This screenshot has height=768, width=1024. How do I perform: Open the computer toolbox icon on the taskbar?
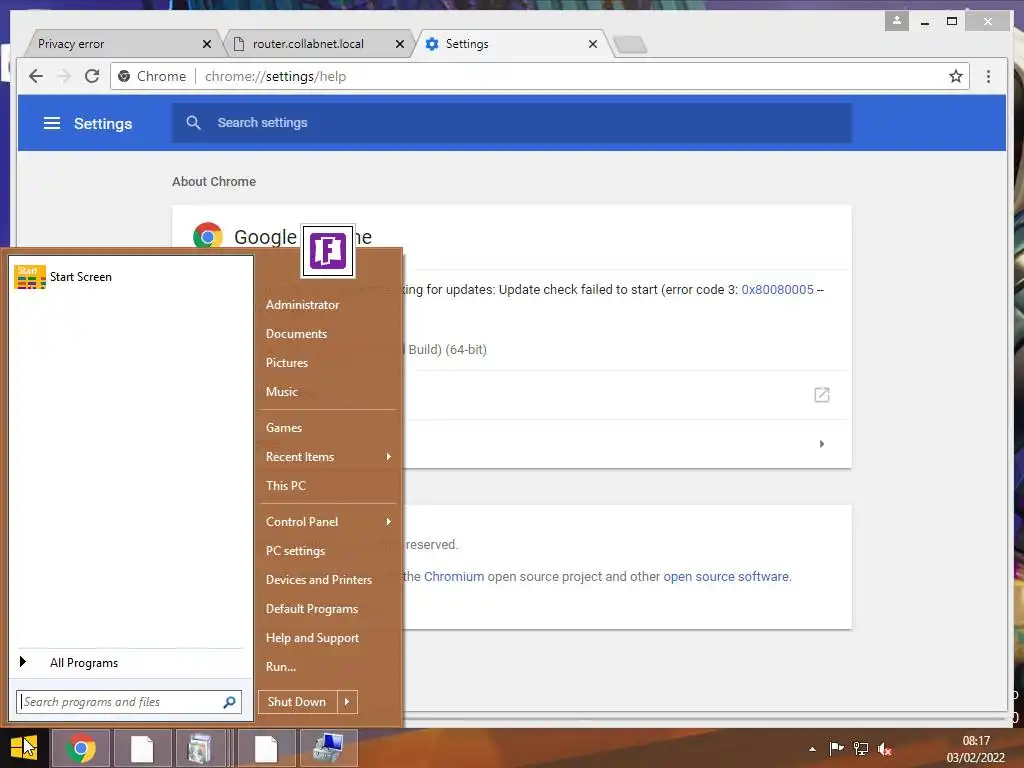click(x=328, y=748)
